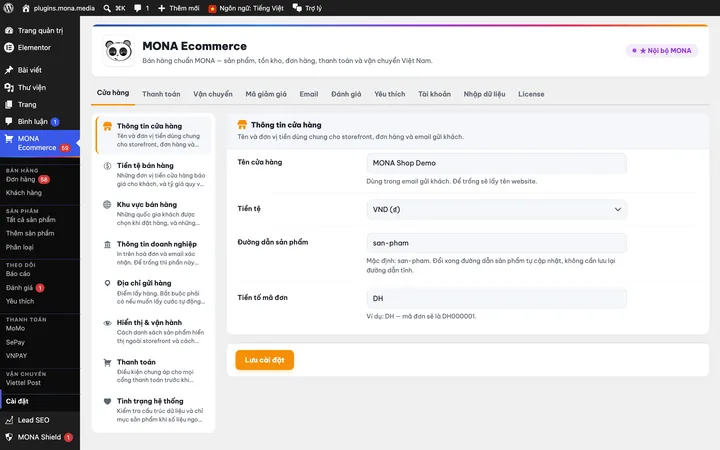Click the Elementor icon in sidebar
The width and height of the screenshot is (720, 450).
9,47
